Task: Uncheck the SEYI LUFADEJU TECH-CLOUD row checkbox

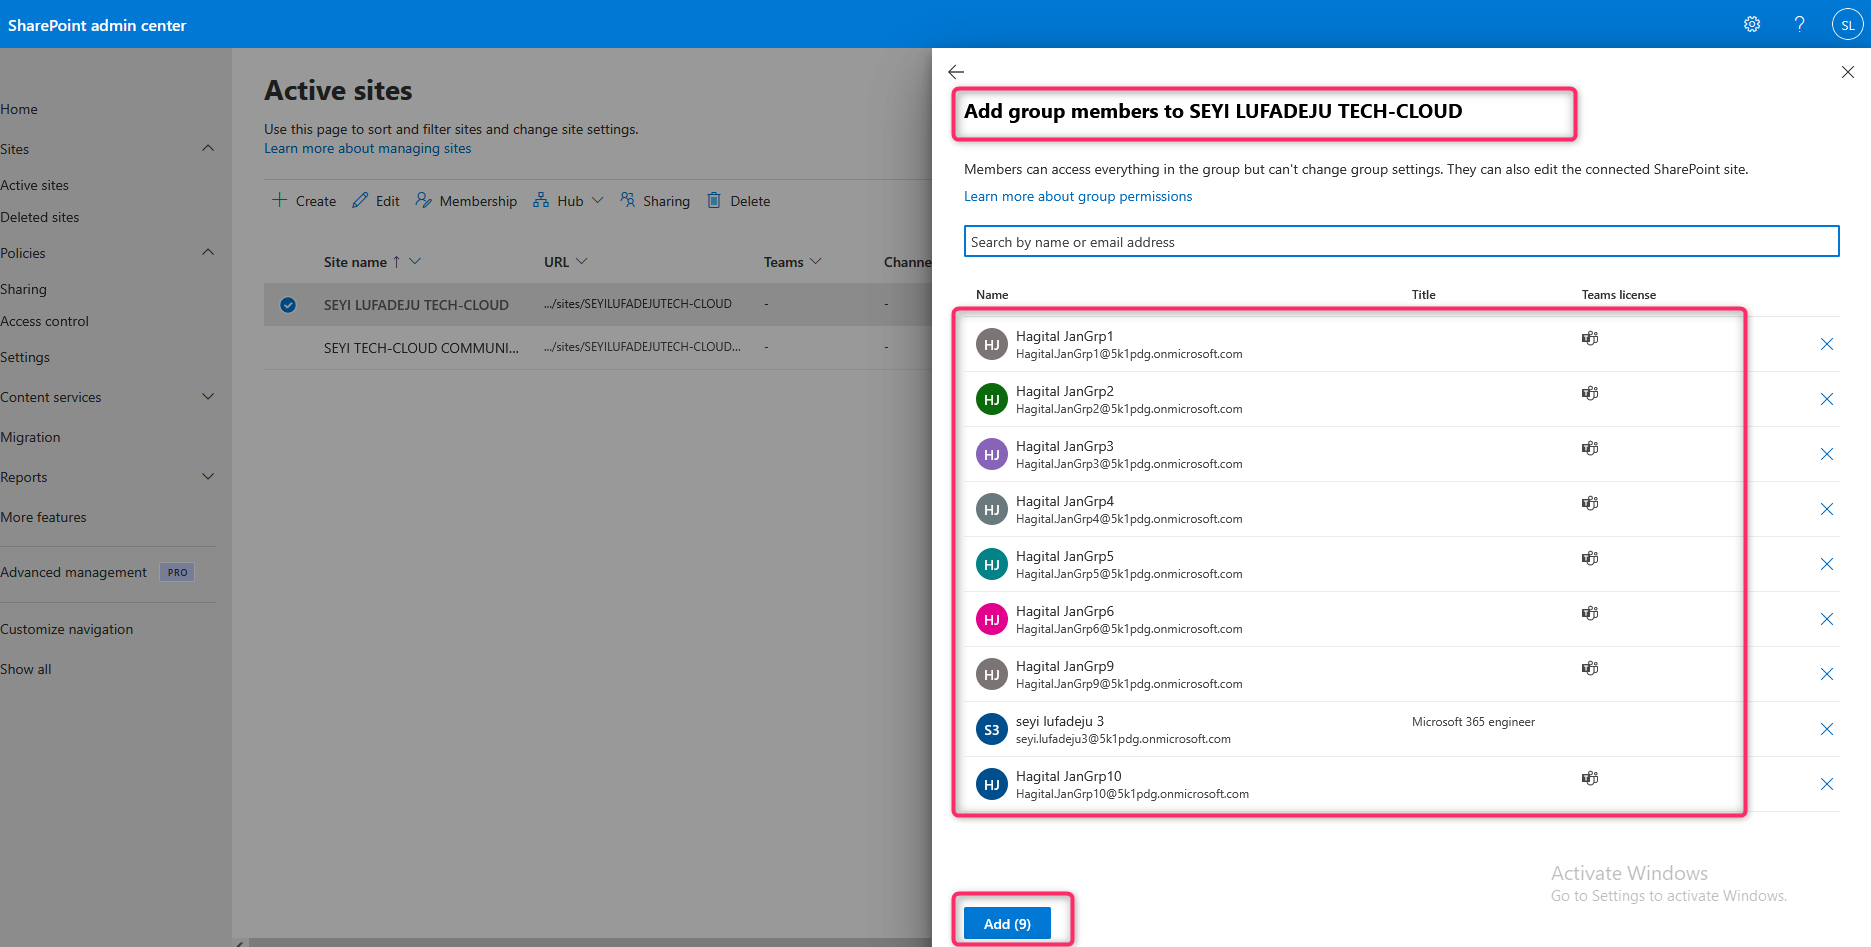Action: click(288, 305)
